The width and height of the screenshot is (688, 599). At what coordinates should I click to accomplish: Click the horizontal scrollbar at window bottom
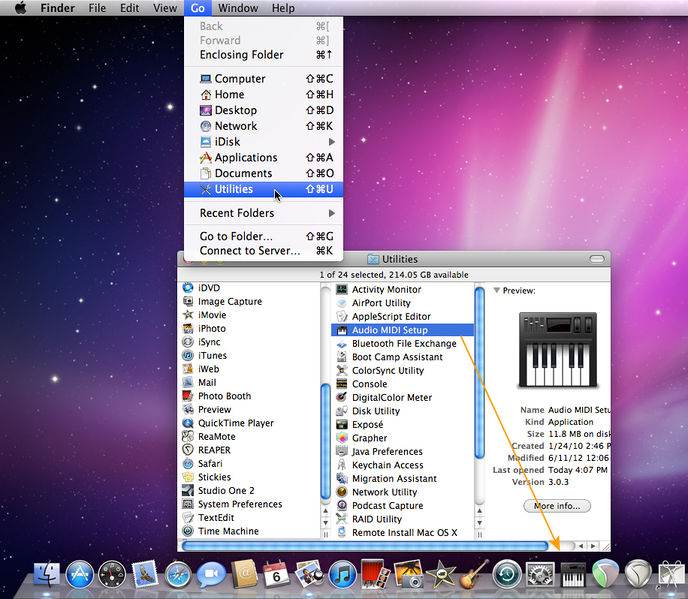(365, 546)
